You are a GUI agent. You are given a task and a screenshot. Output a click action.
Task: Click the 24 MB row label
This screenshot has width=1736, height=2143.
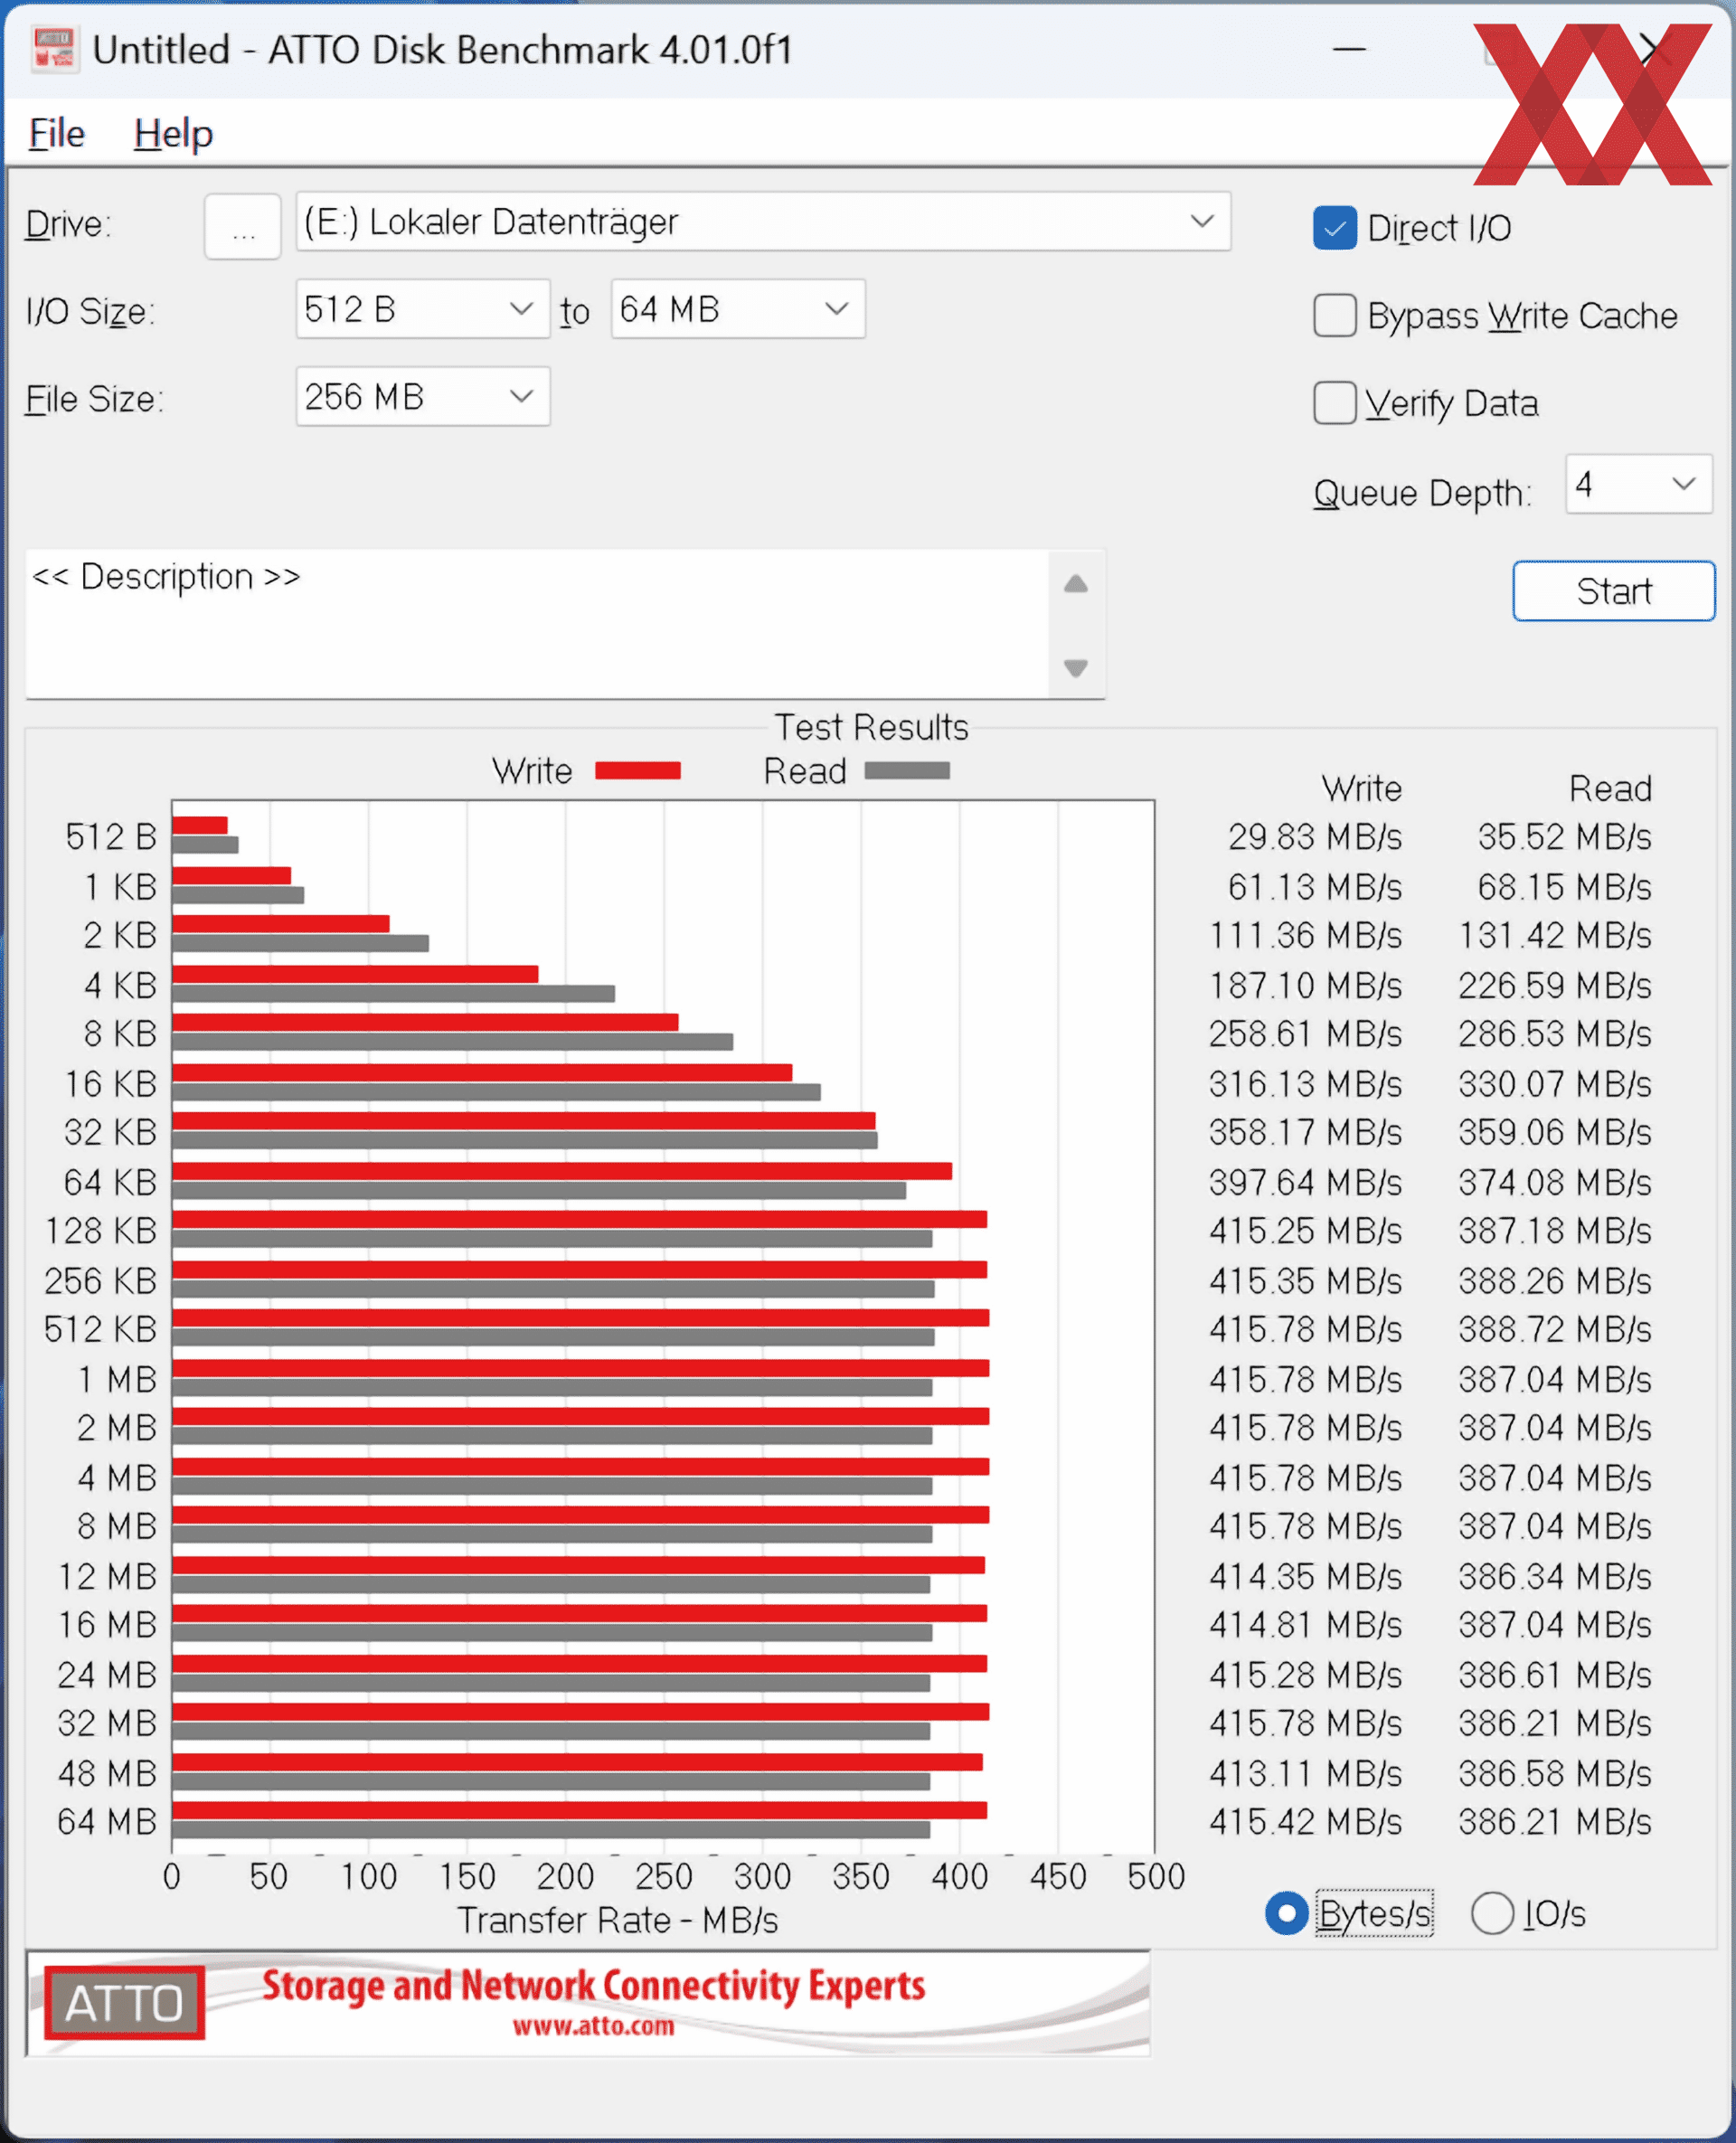(107, 1674)
